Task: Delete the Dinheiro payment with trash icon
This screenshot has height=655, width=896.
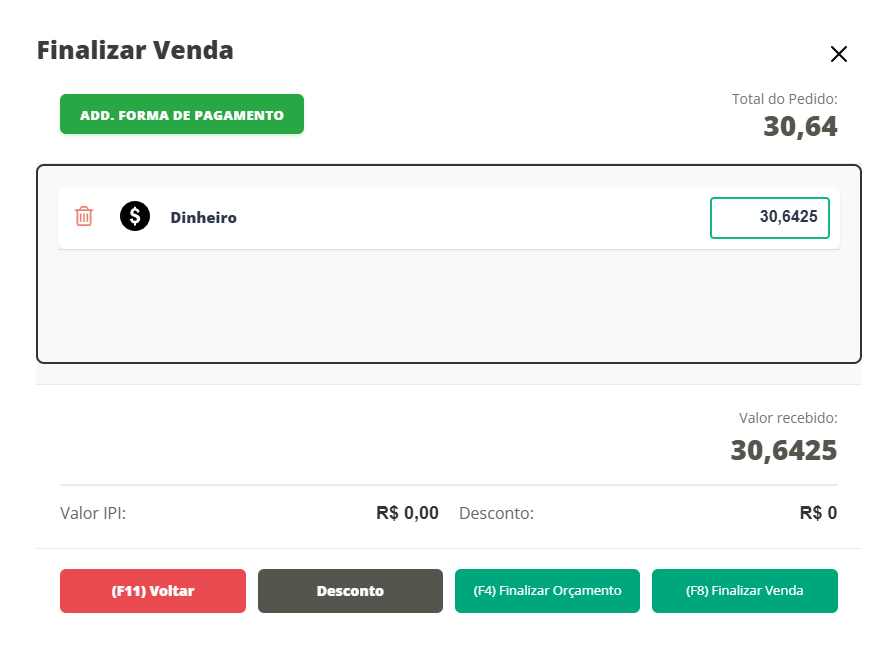Action: coord(84,216)
